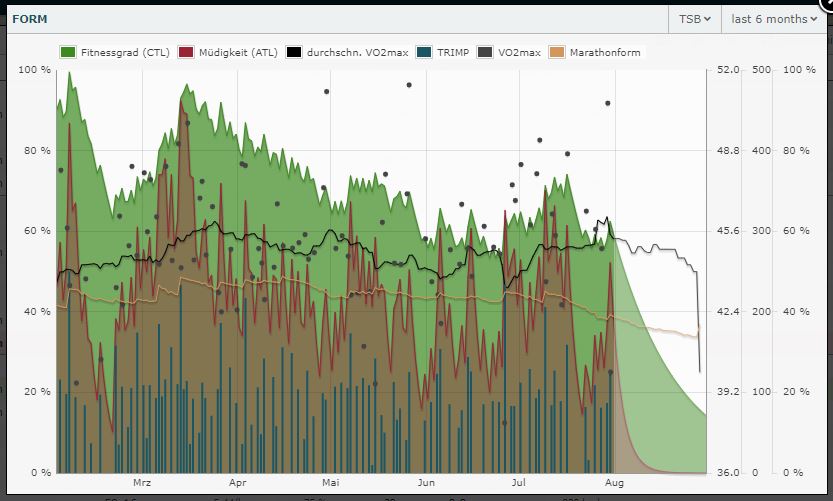This screenshot has width=833, height=501.
Task: Close the chart overlay with the X
Action: coord(827,3)
